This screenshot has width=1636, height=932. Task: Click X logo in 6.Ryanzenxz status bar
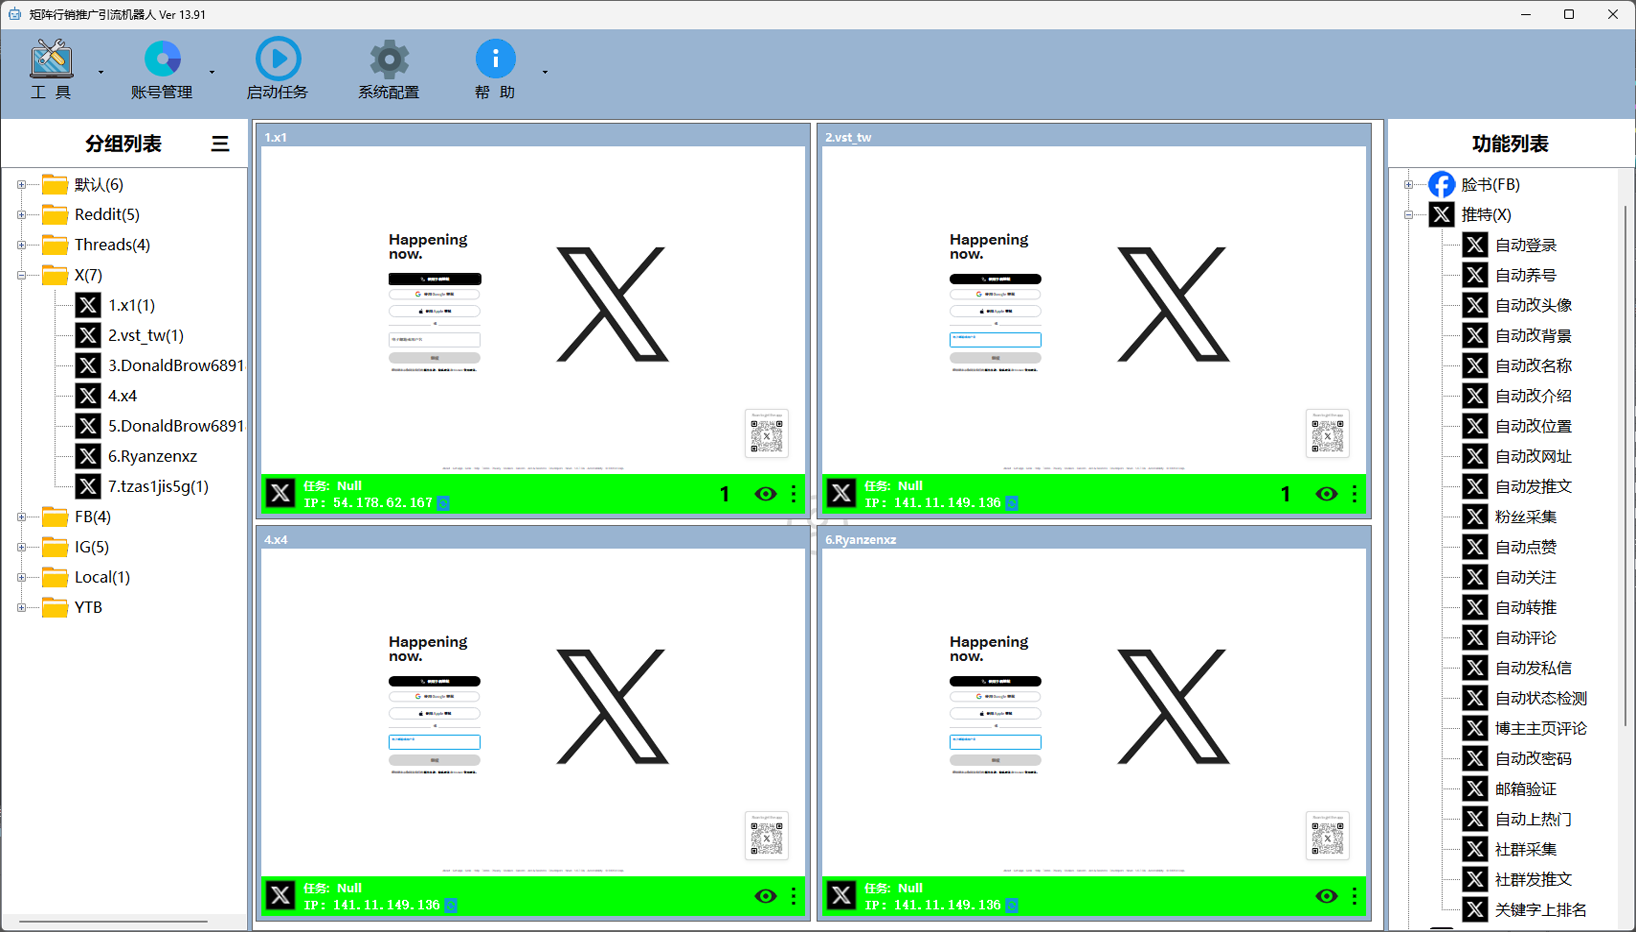(x=841, y=895)
